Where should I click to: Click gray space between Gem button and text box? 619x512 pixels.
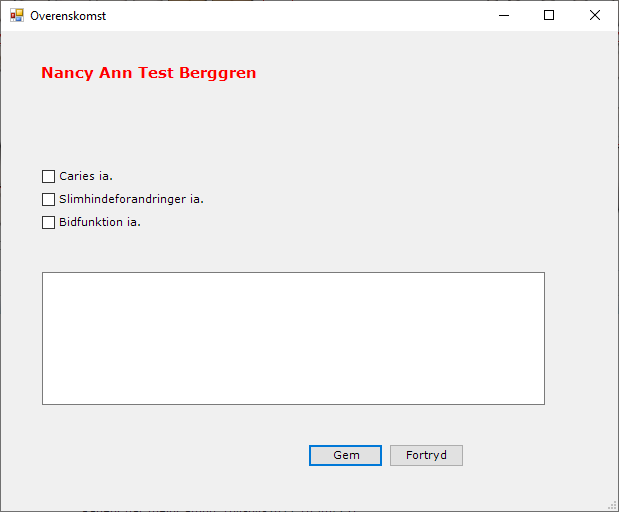pos(345,425)
